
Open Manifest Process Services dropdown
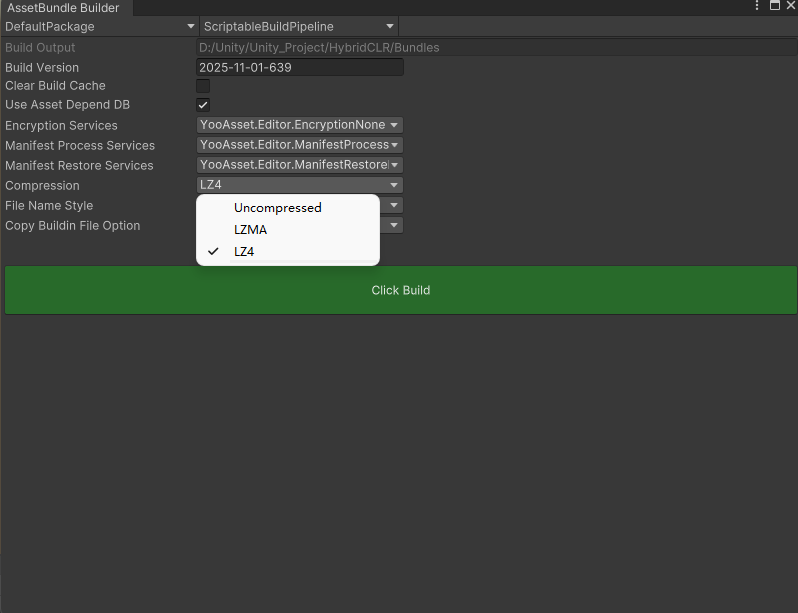300,145
